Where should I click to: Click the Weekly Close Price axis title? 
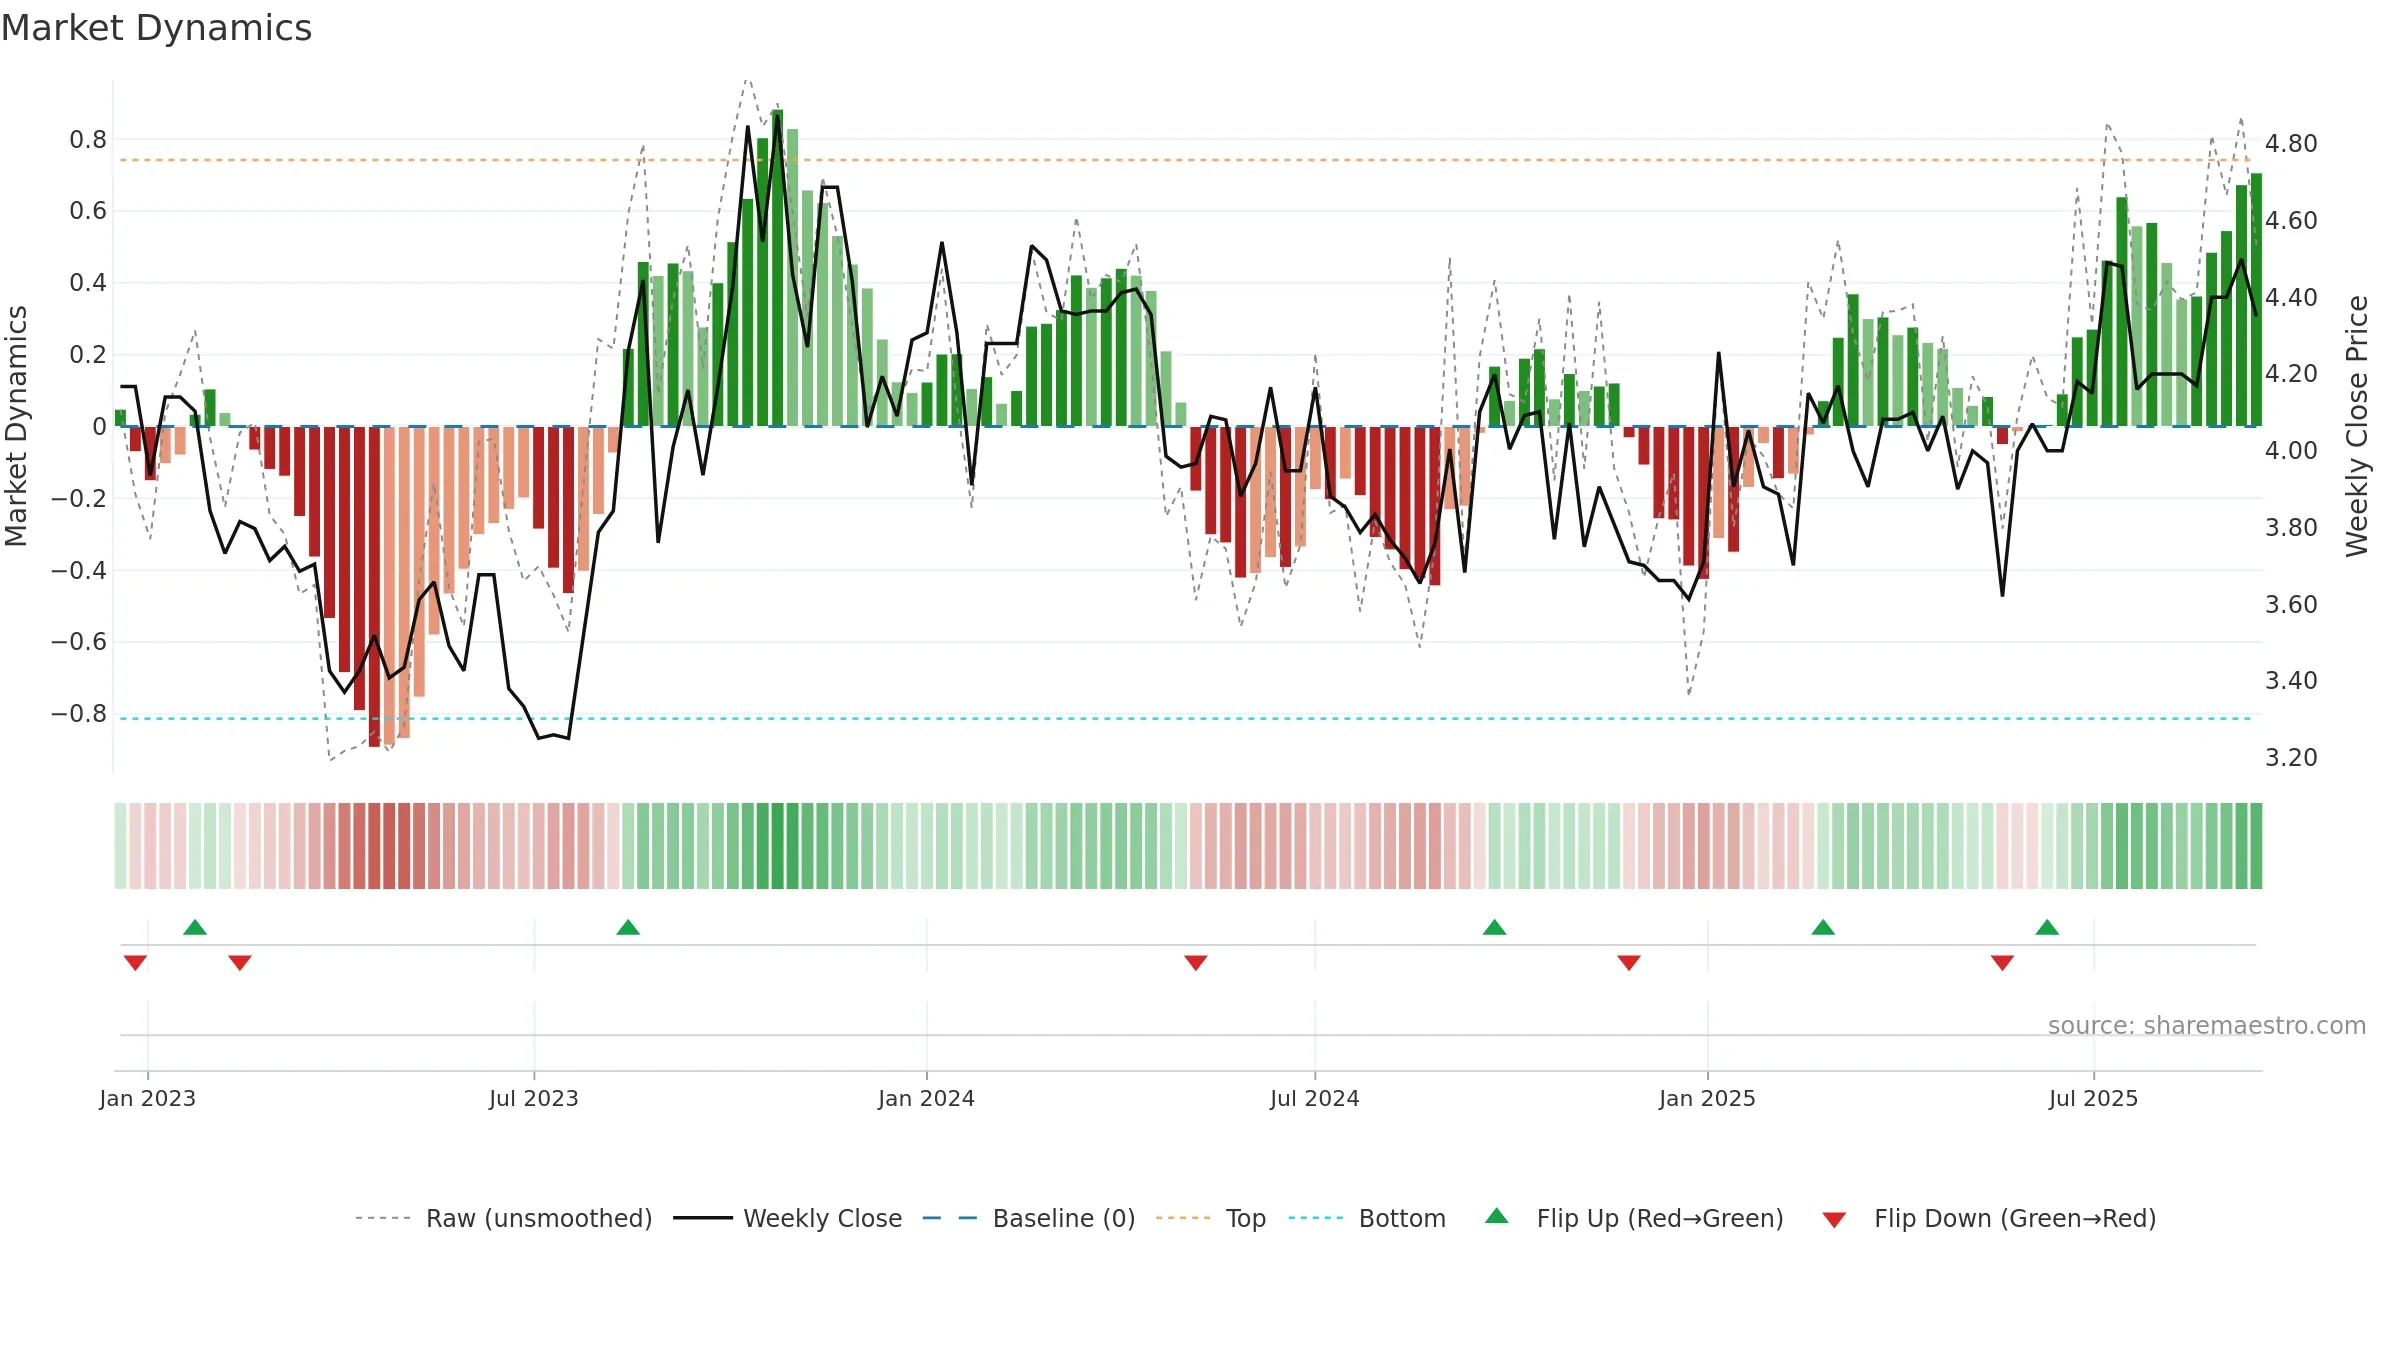2357,426
